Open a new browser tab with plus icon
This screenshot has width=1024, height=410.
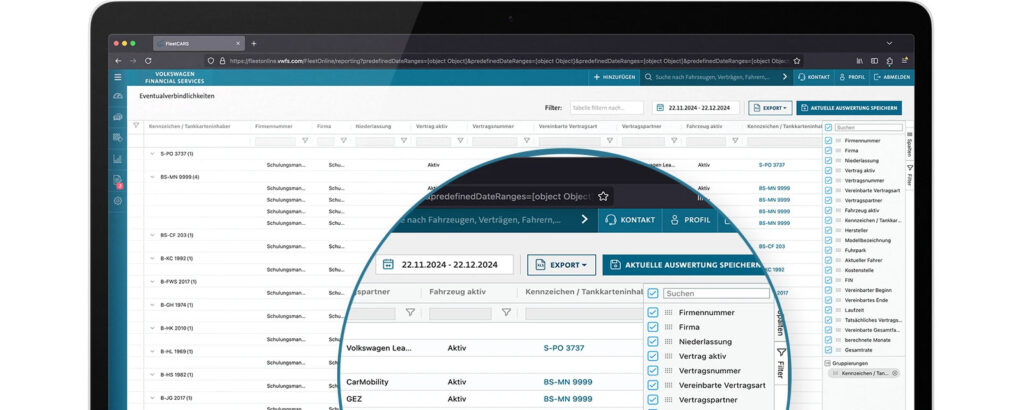tap(254, 44)
